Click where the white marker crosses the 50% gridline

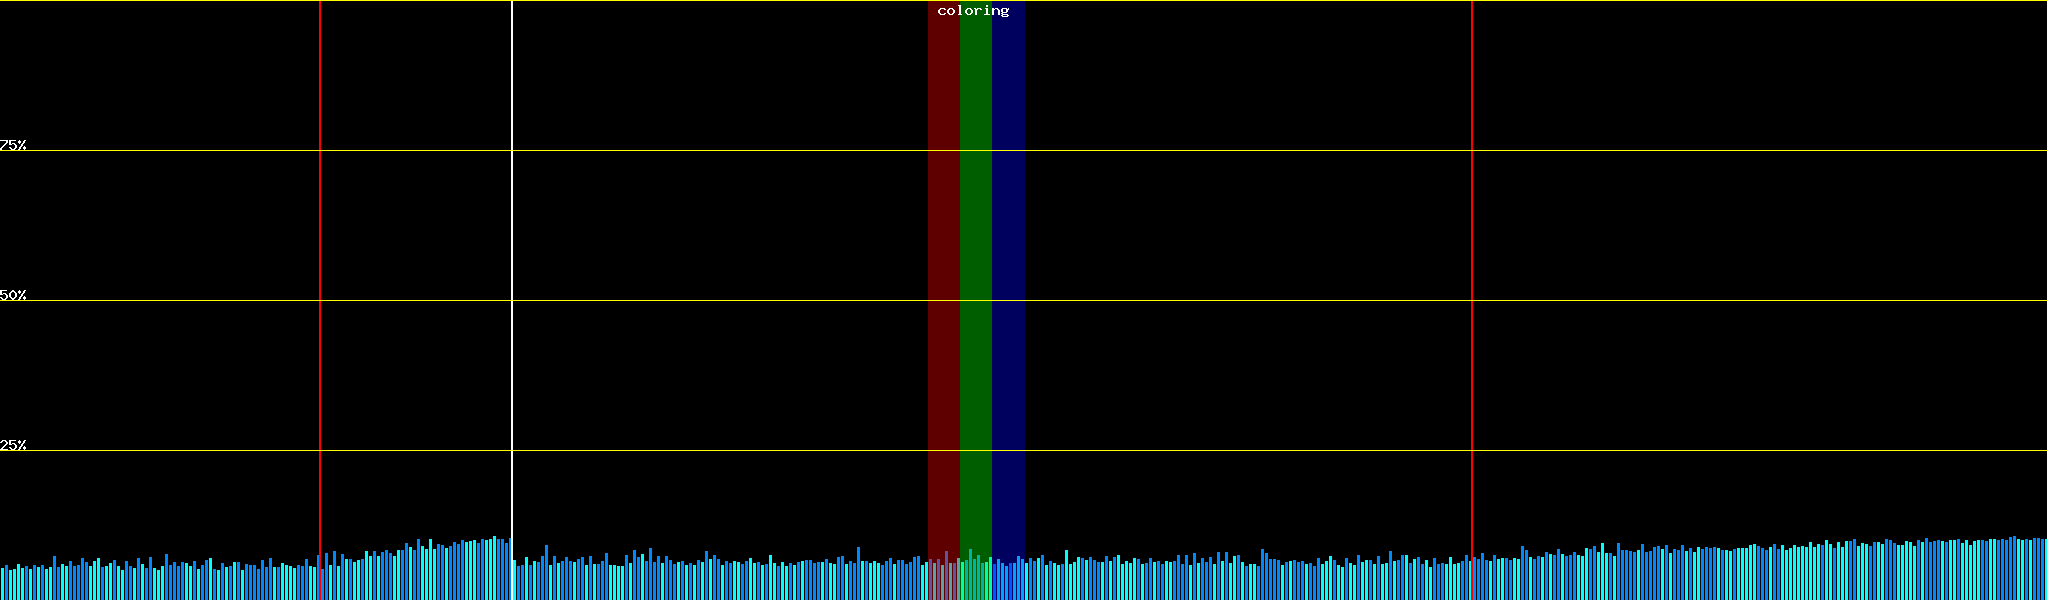coord(512,300)
